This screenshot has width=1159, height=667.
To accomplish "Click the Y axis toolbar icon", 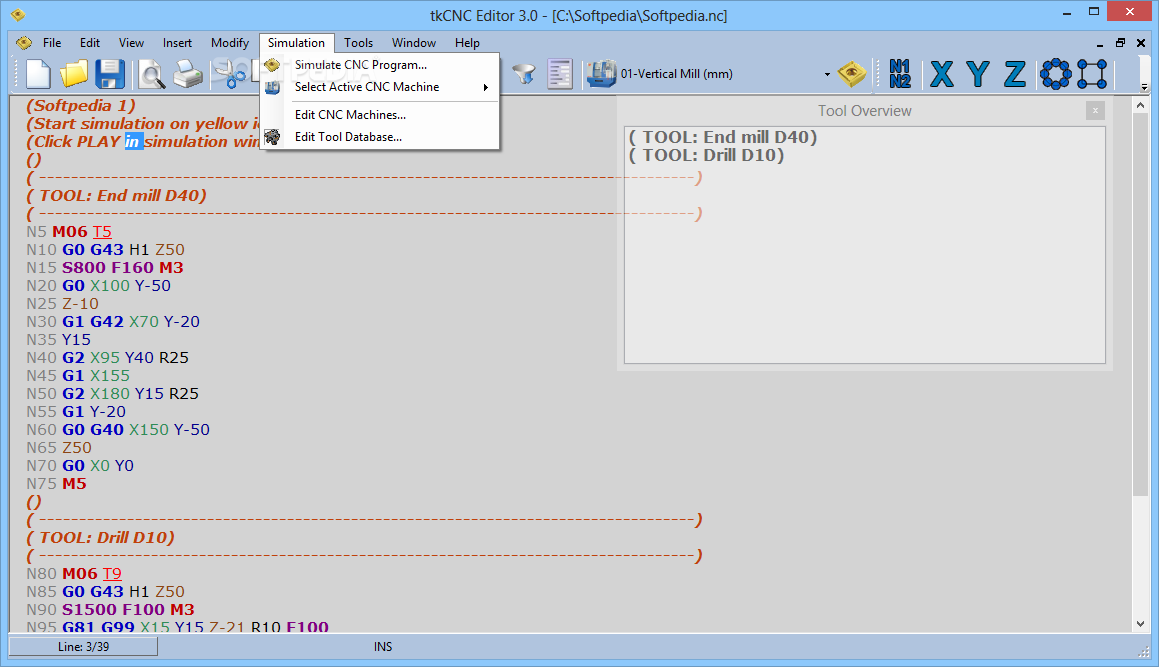I will [x=978, y=74].
